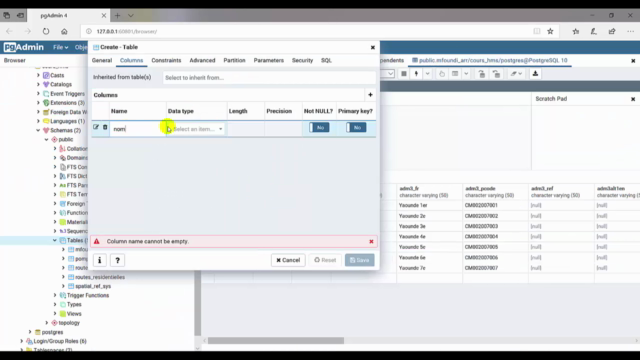Close the Create - Table dialog
This screenshot has height=360, width=640.
373,47
